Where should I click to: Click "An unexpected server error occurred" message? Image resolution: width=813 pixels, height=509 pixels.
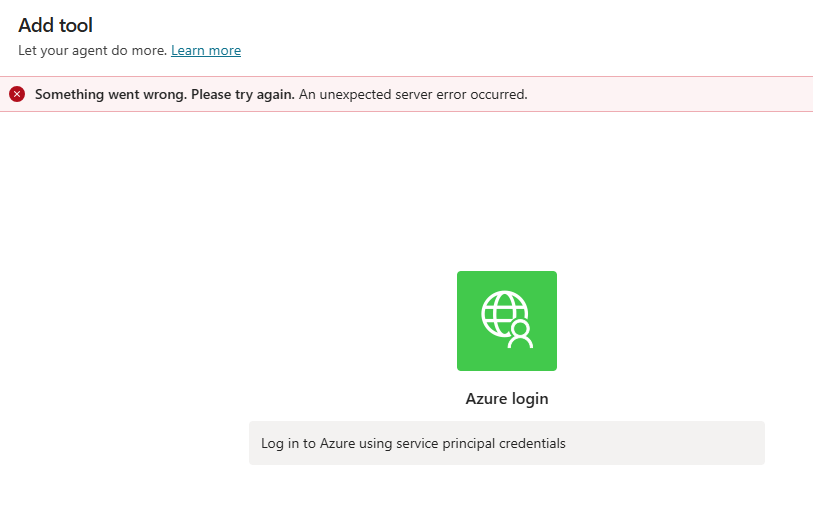(413, 94)
